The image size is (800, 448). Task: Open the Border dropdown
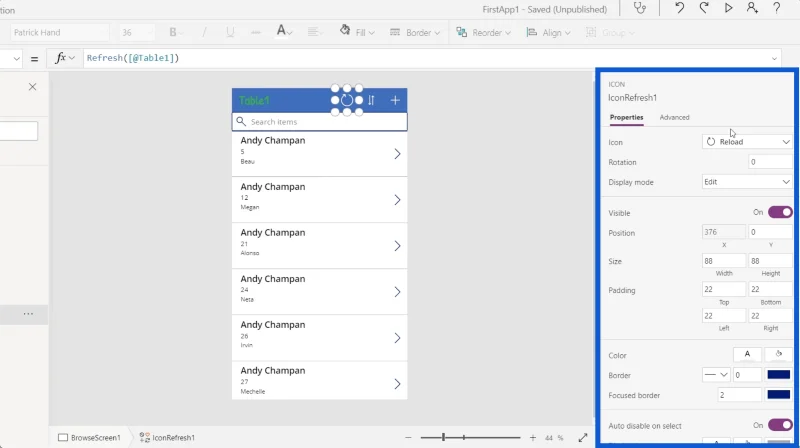[415, 32]
